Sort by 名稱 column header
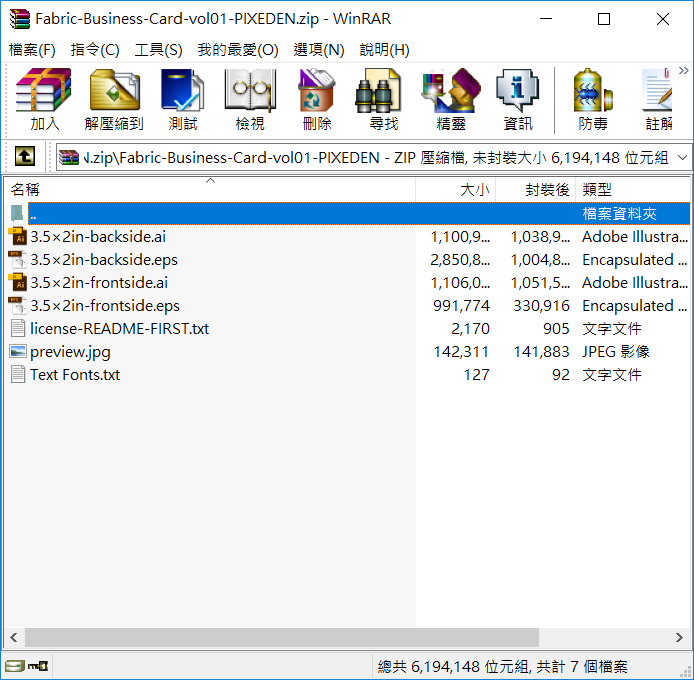The image size is (694, 680). tap(210, 190)
